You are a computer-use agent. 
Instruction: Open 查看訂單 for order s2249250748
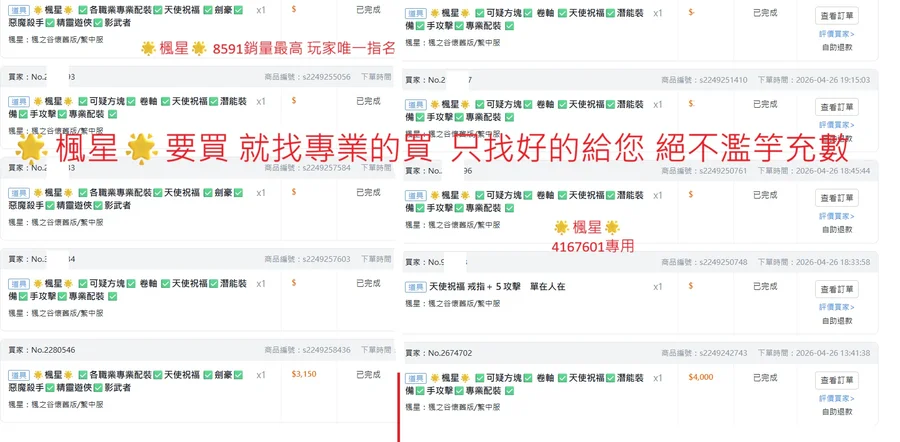tap(837, 289)
